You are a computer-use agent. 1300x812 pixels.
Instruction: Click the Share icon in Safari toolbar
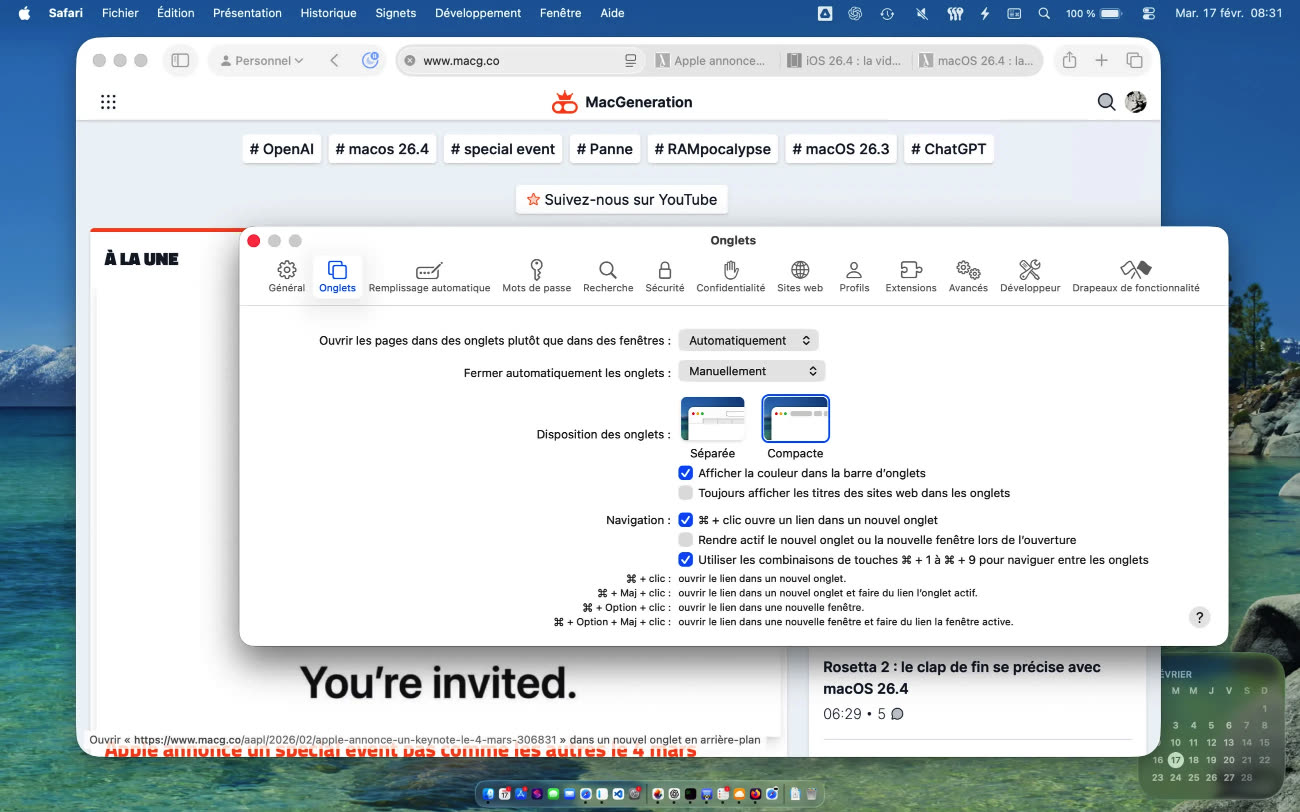[1069, 61]
